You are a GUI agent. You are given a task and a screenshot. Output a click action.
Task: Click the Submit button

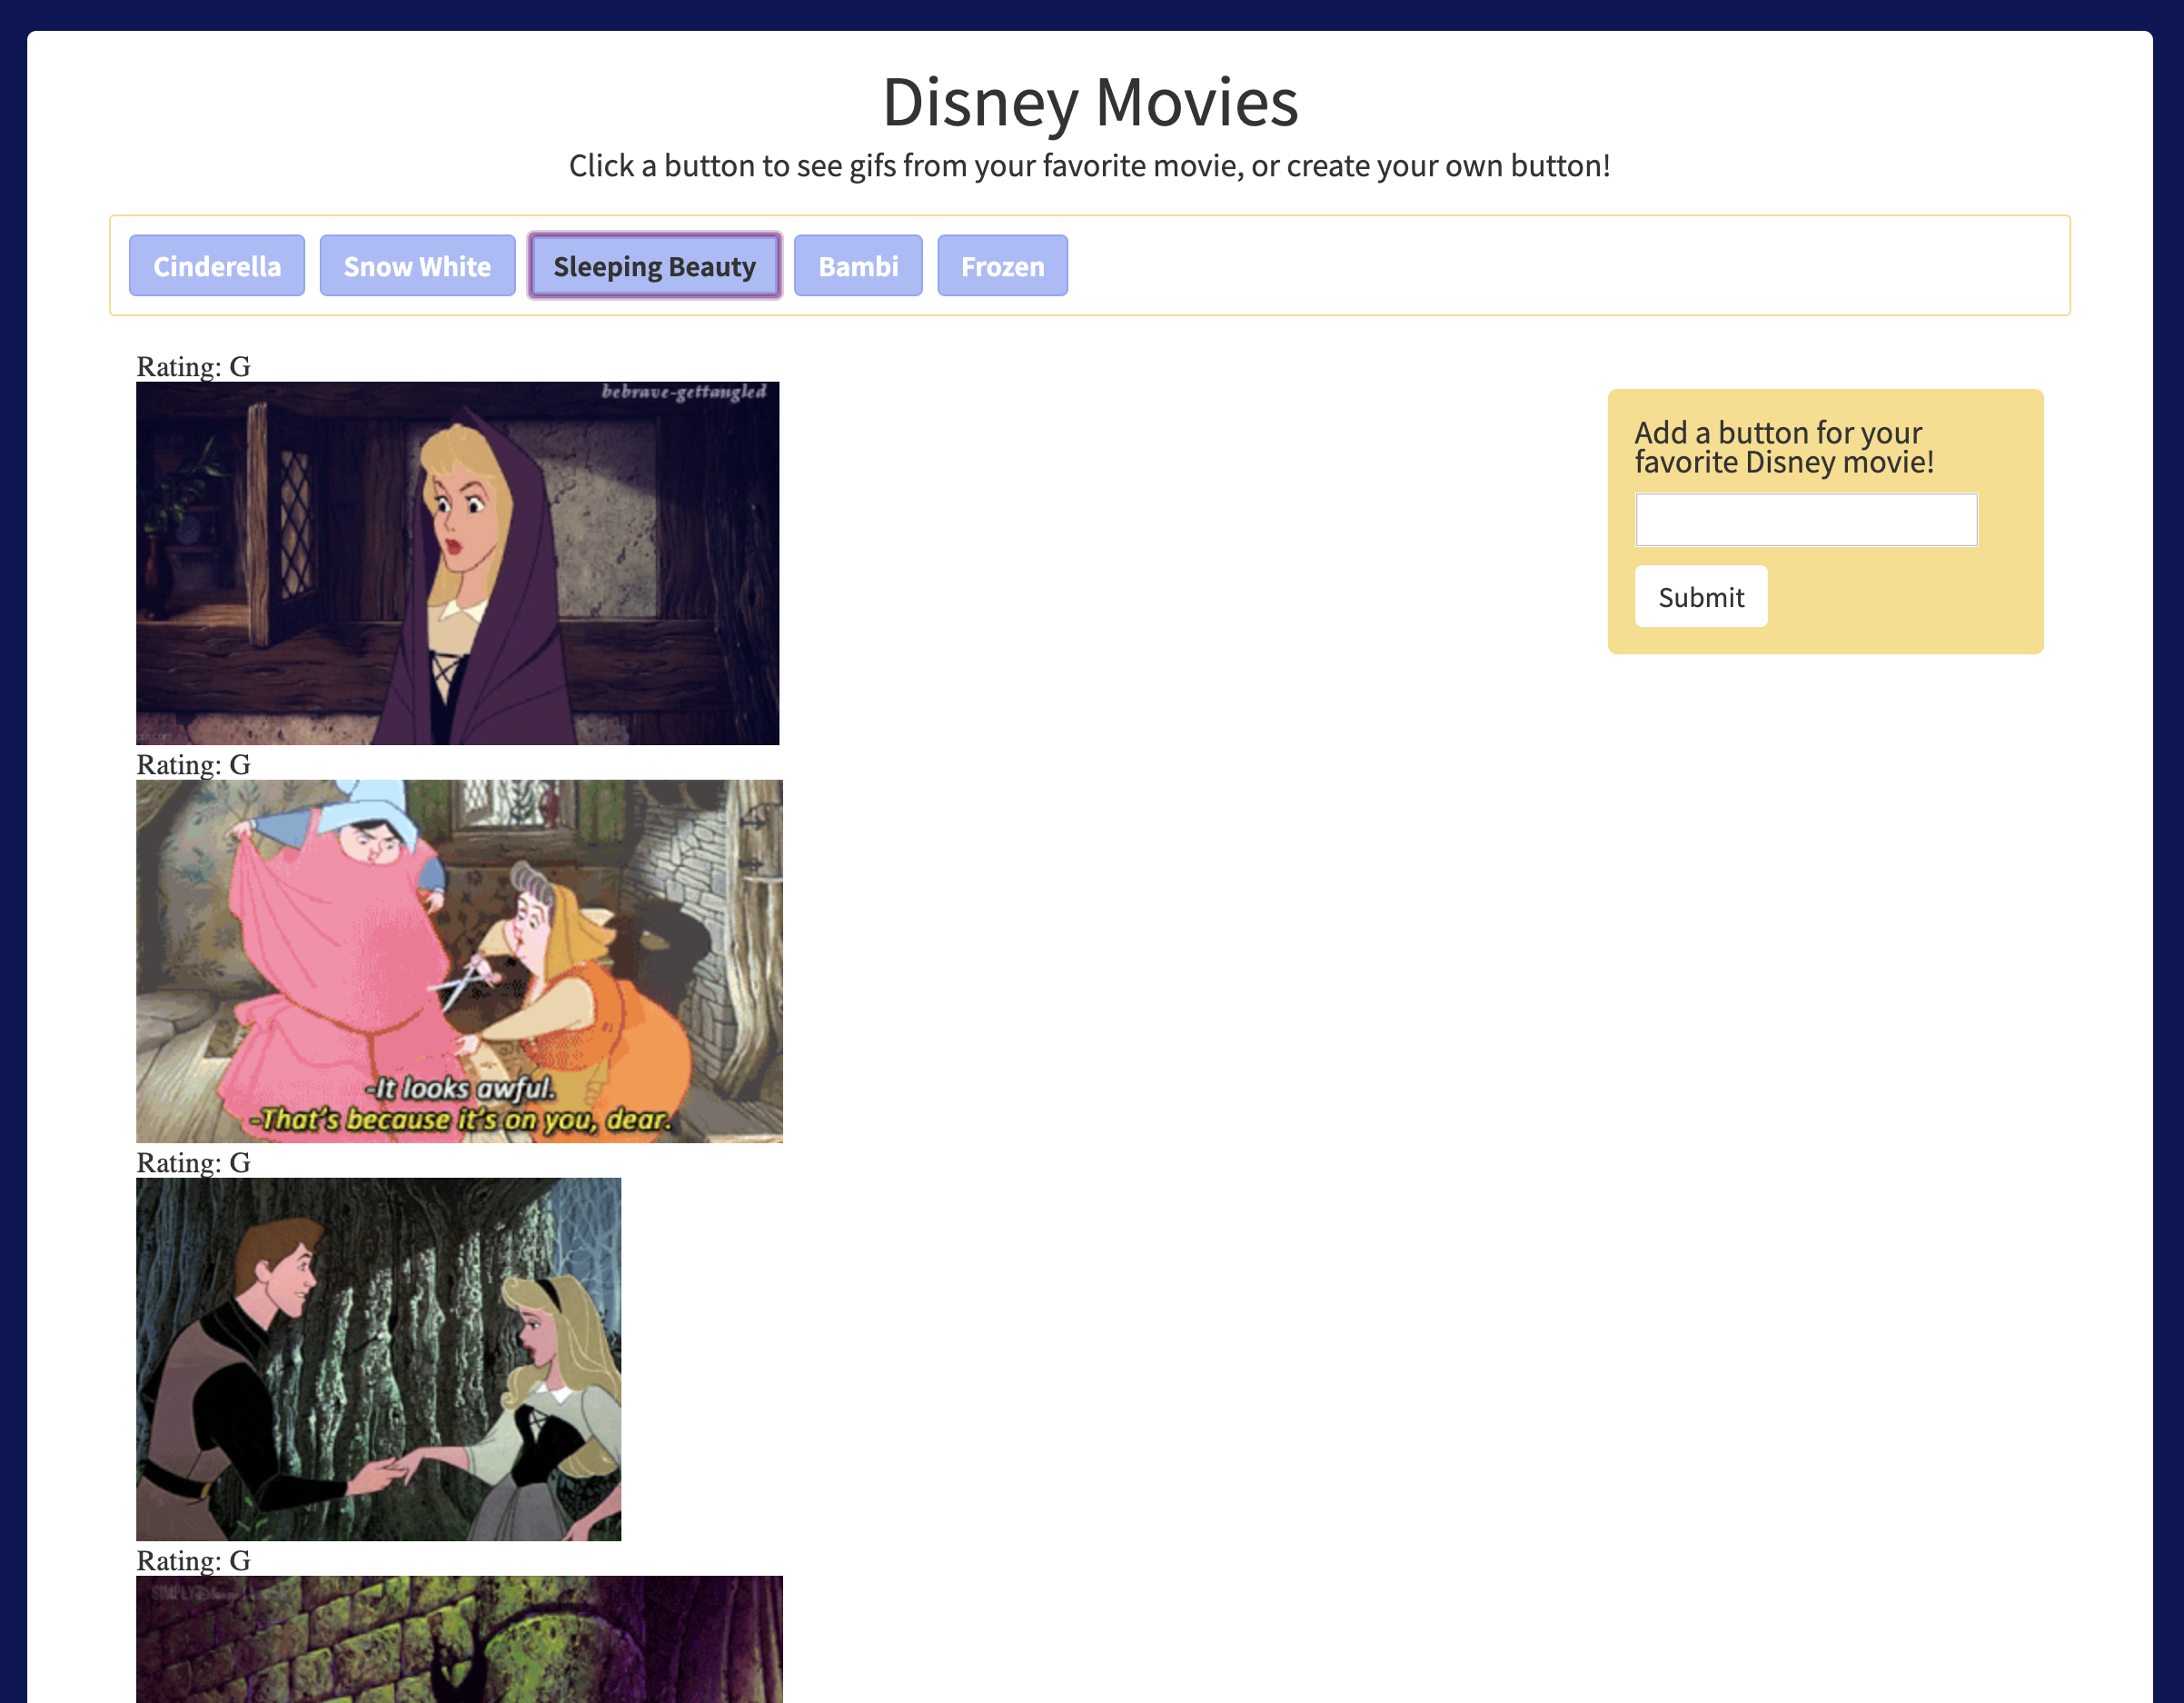pyautogui.click(x=1700, y=597)
